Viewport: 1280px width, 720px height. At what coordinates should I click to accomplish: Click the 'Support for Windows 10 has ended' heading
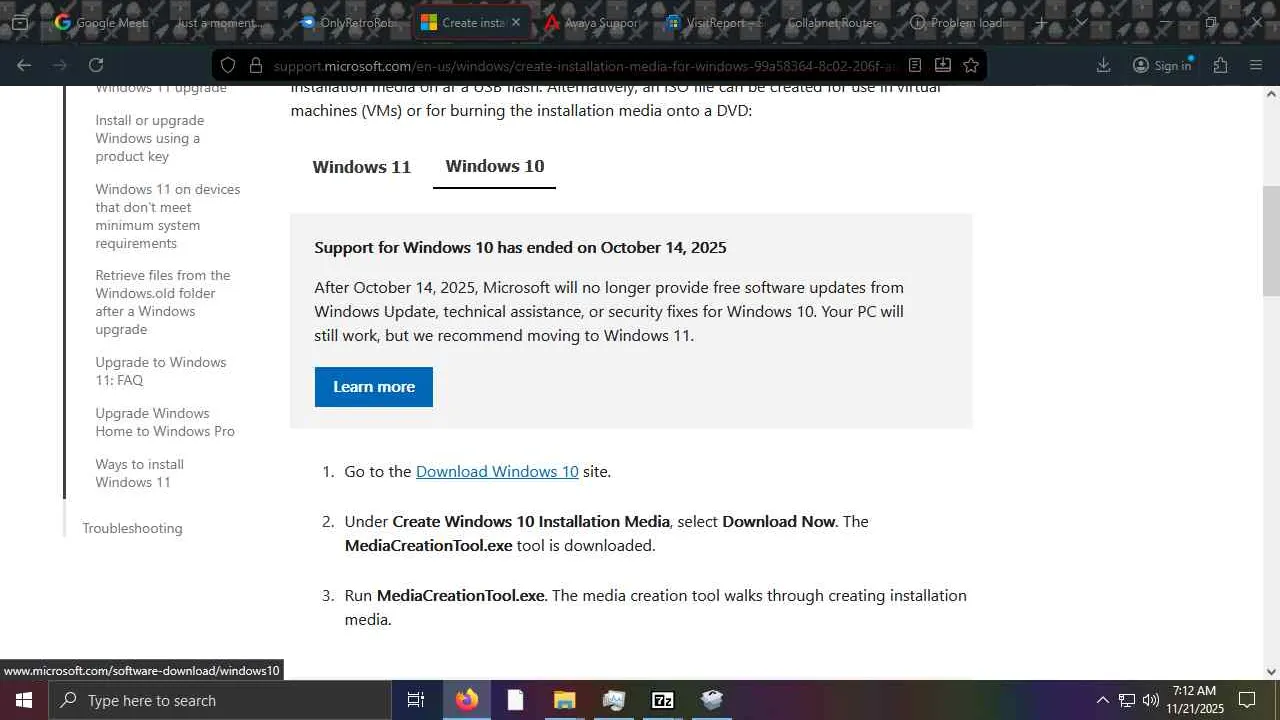click(520, 247)
